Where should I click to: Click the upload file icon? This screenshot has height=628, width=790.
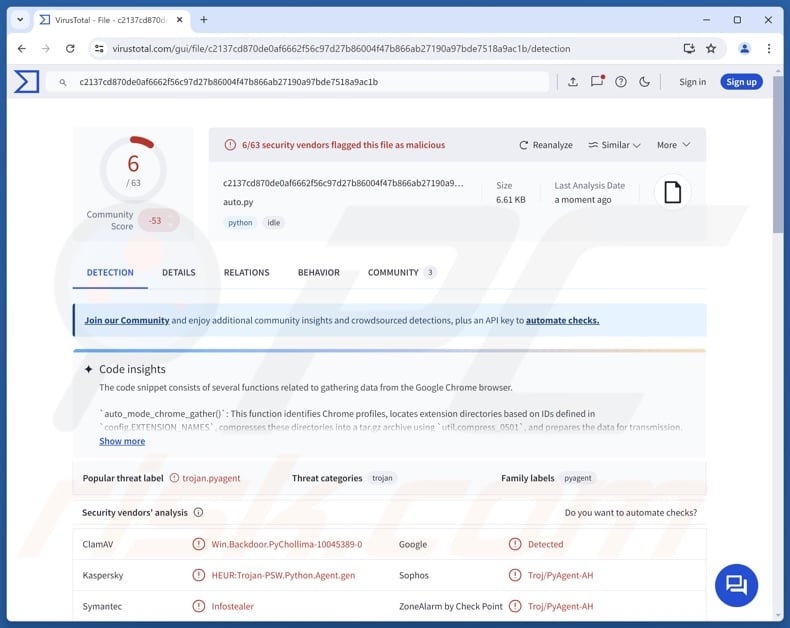pos(573,82)
